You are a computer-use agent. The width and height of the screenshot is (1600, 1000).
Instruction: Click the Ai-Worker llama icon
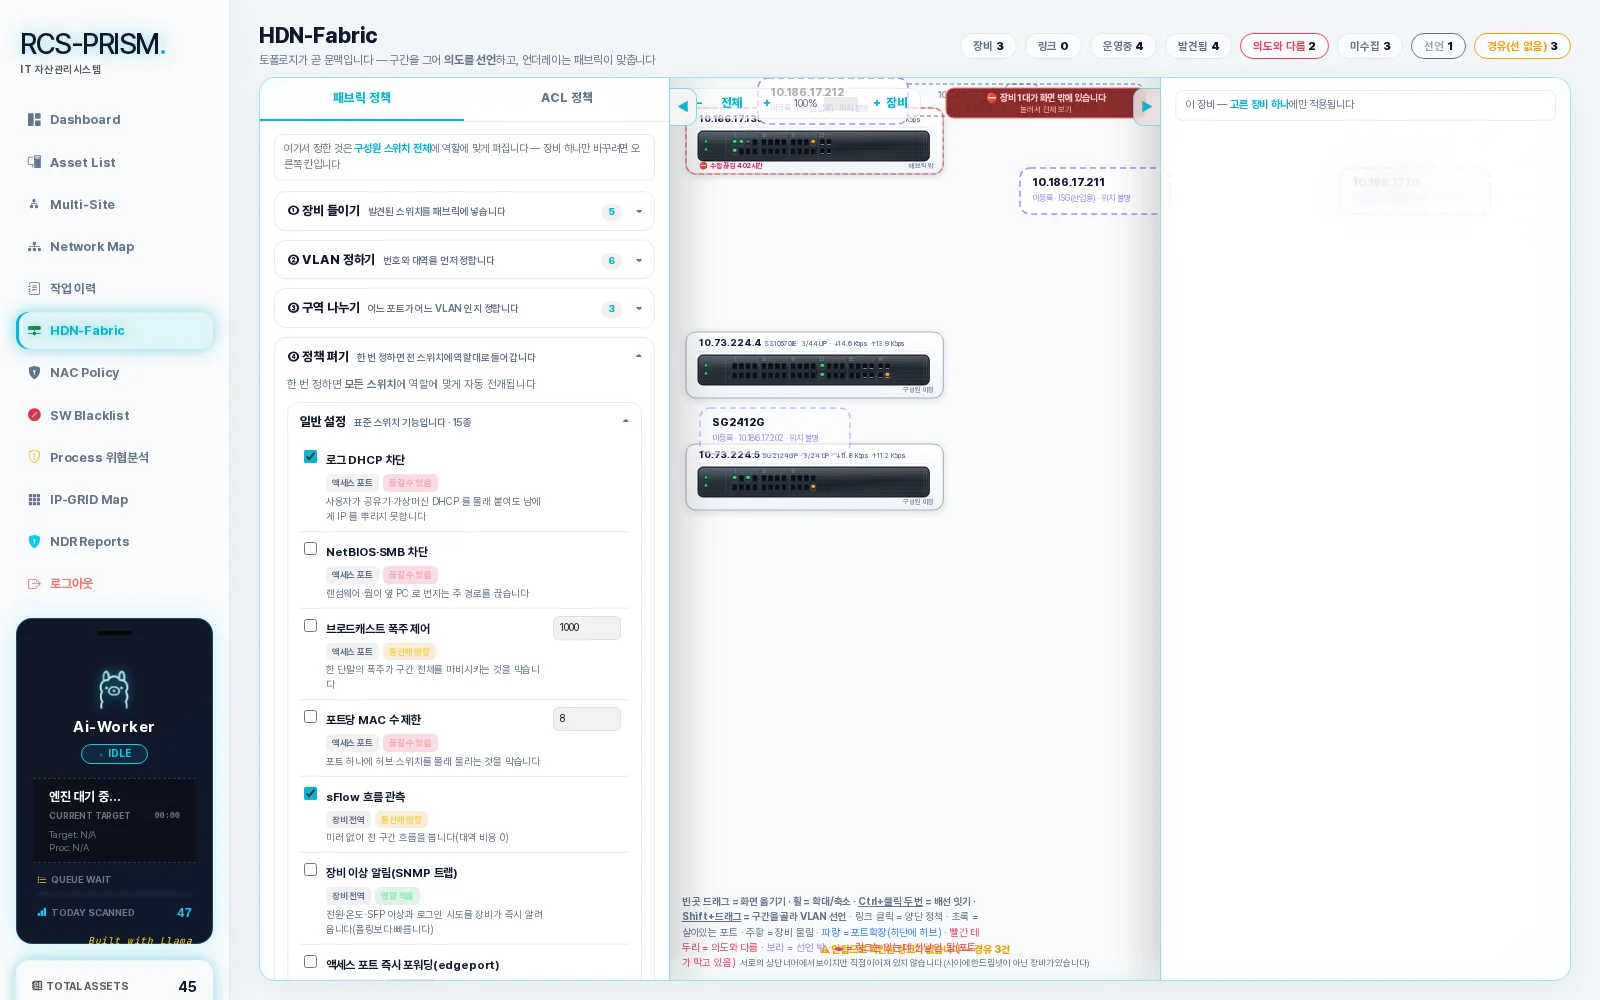[x=114, y=688]
